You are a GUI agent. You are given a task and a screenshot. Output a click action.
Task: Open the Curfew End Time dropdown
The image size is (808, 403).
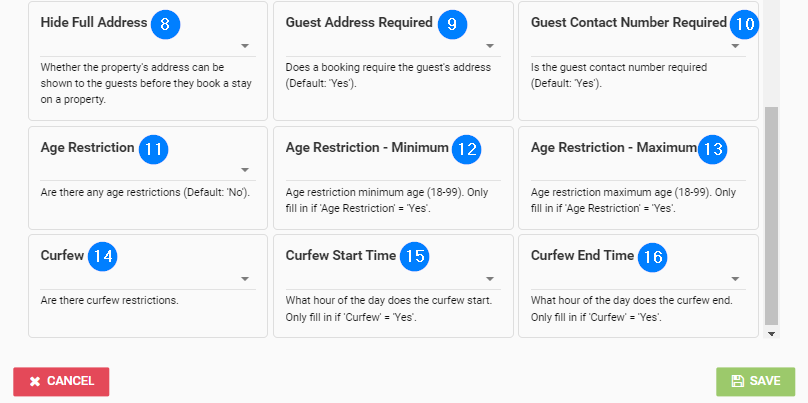(638, 279)
